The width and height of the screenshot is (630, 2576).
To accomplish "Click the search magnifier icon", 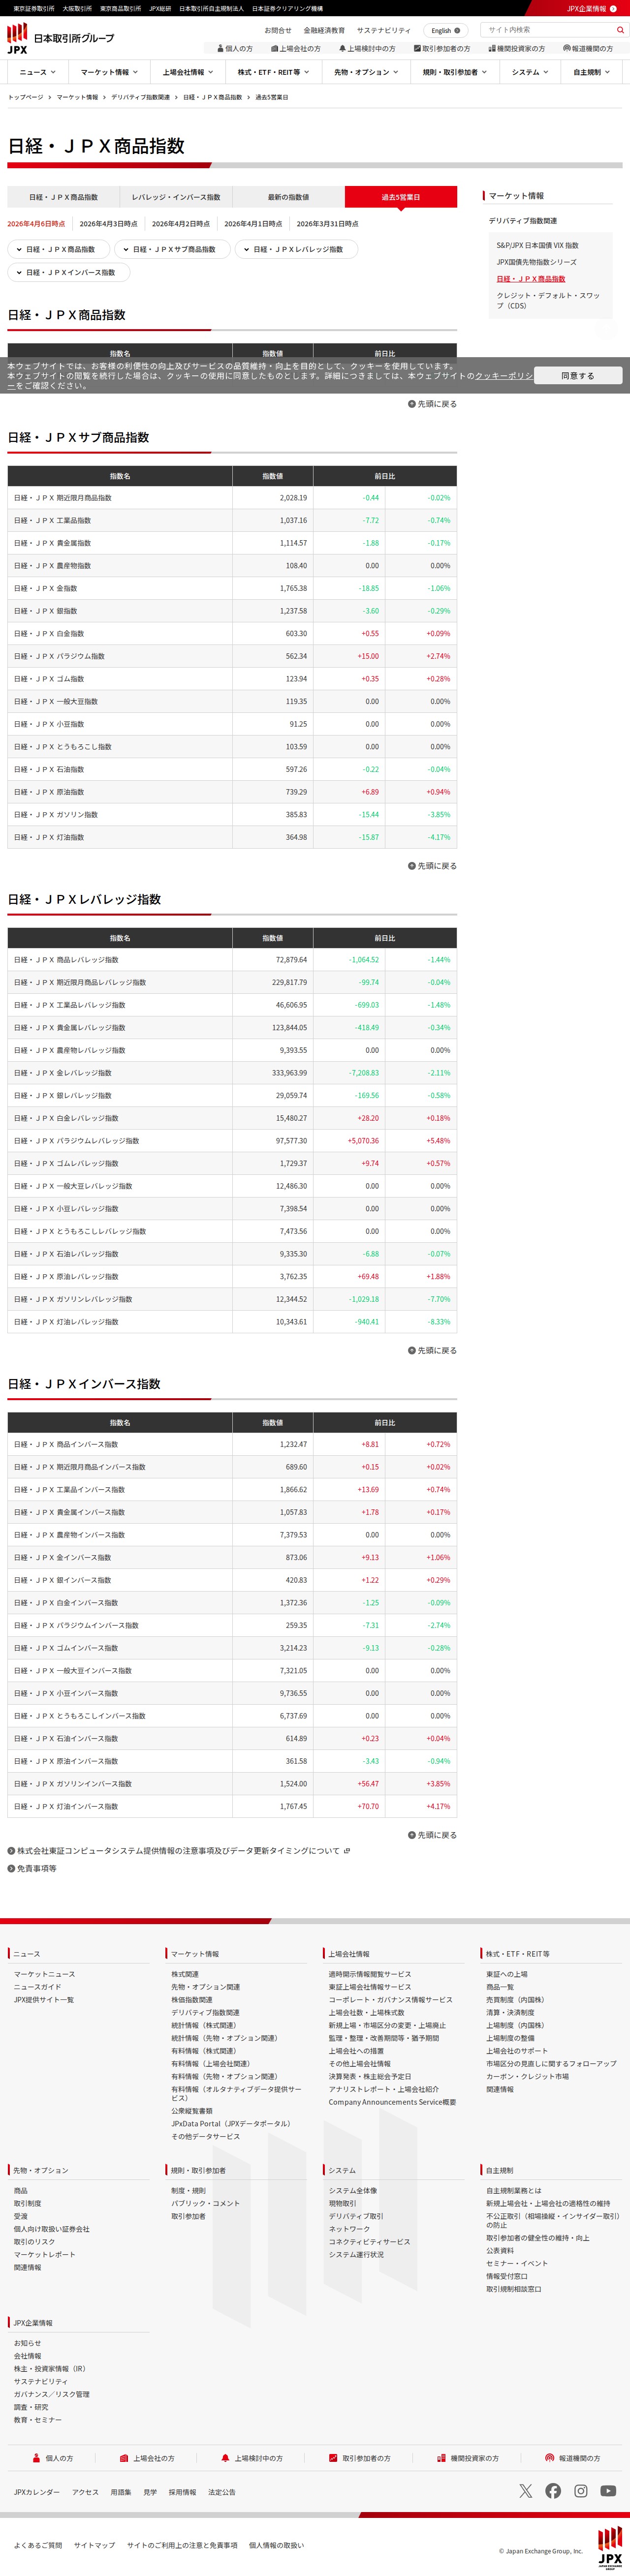I will 620,30.
